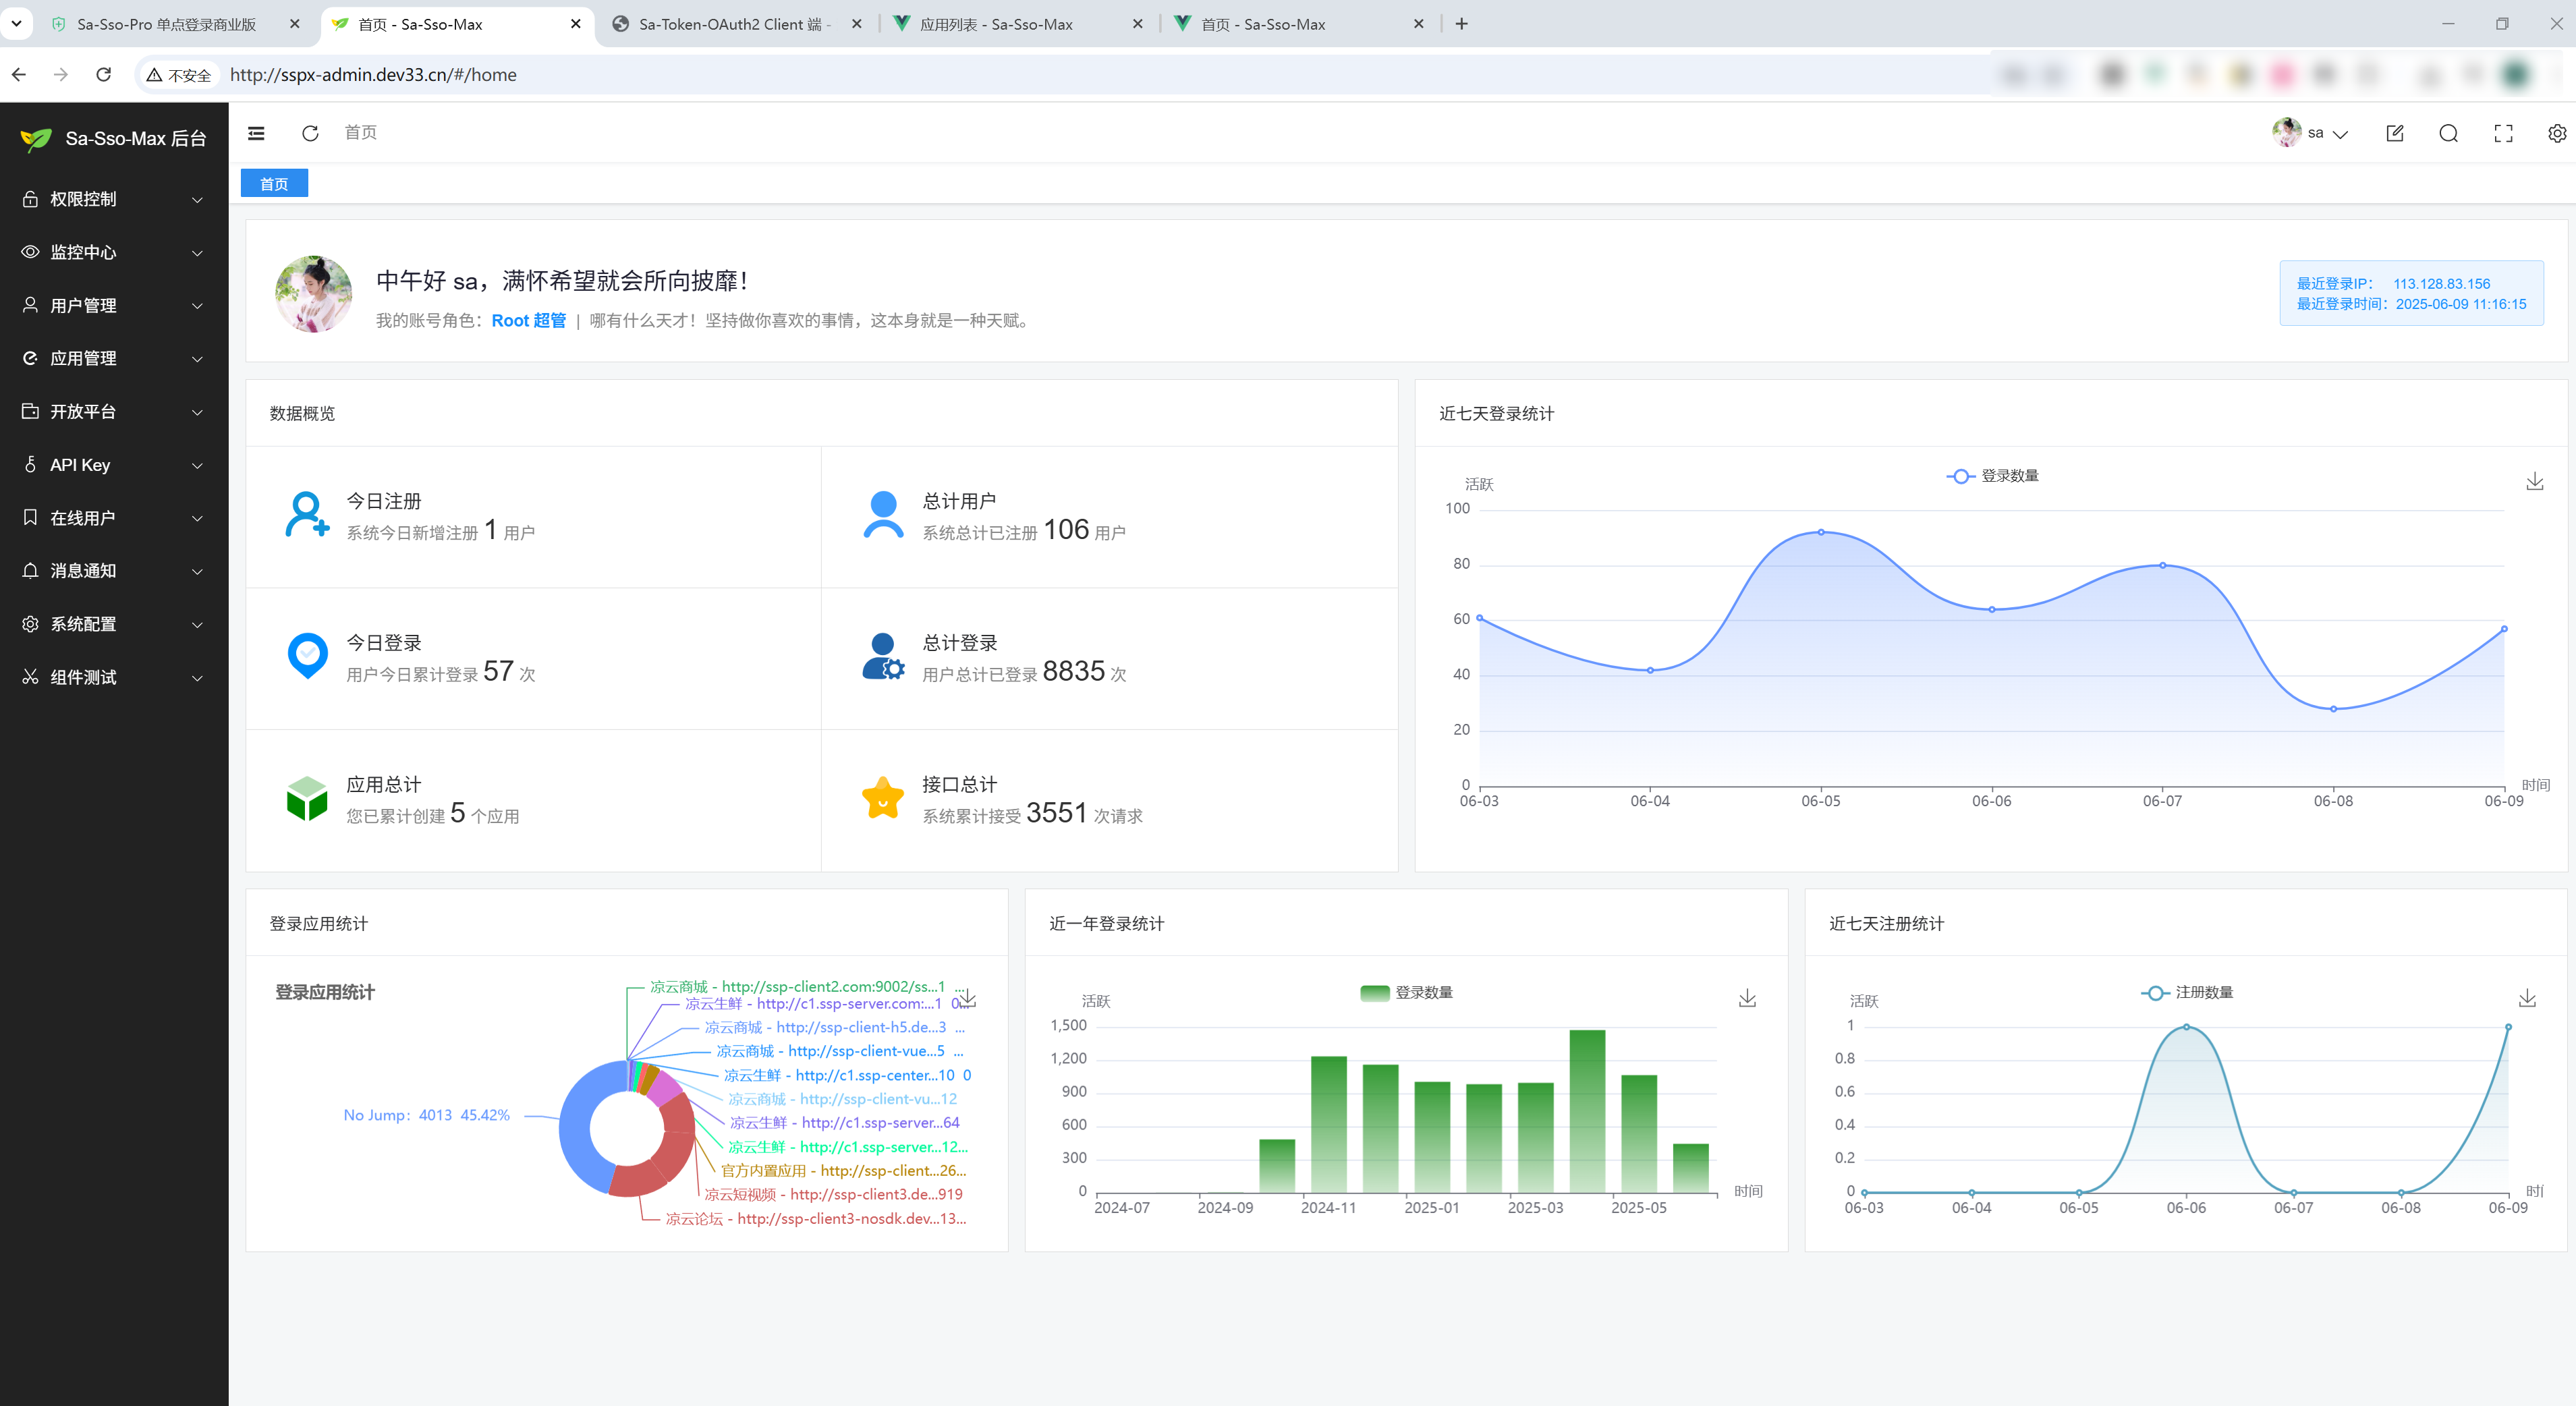2576x1406 pixels.
Task: Click the browser address bar URL
Action: [373, 75]
